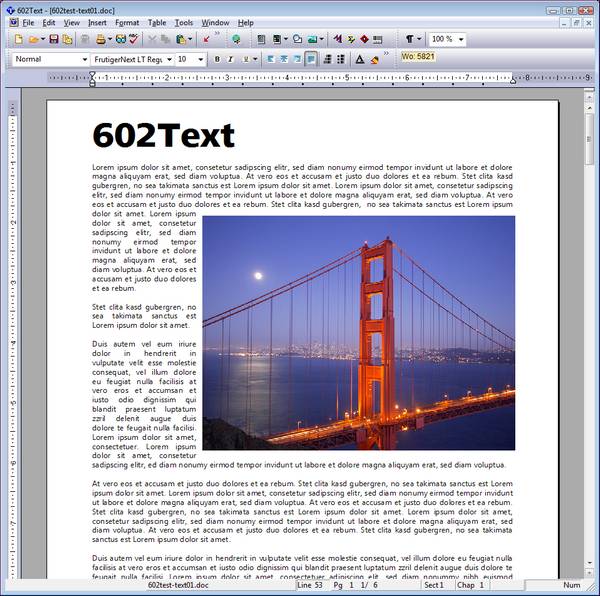Click the table grid icon beside red diamond
This screenshot has width=600, height=596.
pos(378,39)
